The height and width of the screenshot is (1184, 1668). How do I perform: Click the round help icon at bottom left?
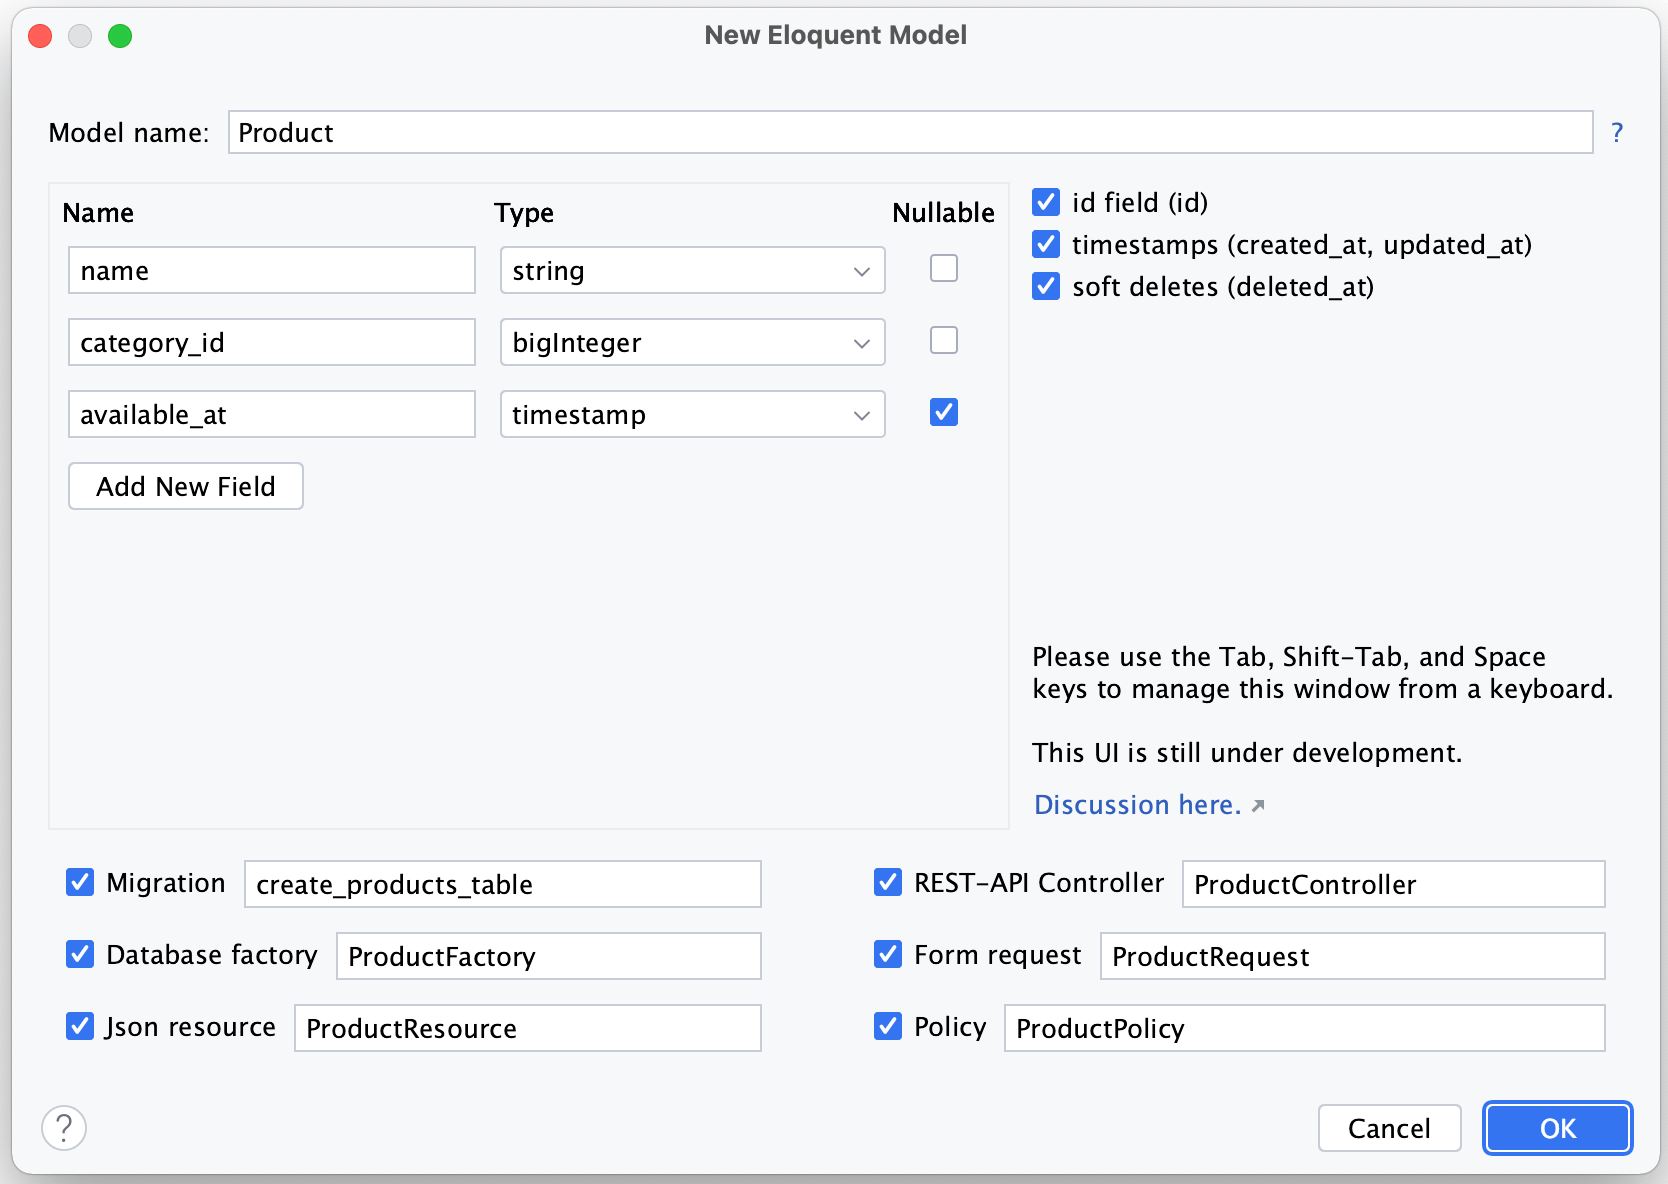64,1128
